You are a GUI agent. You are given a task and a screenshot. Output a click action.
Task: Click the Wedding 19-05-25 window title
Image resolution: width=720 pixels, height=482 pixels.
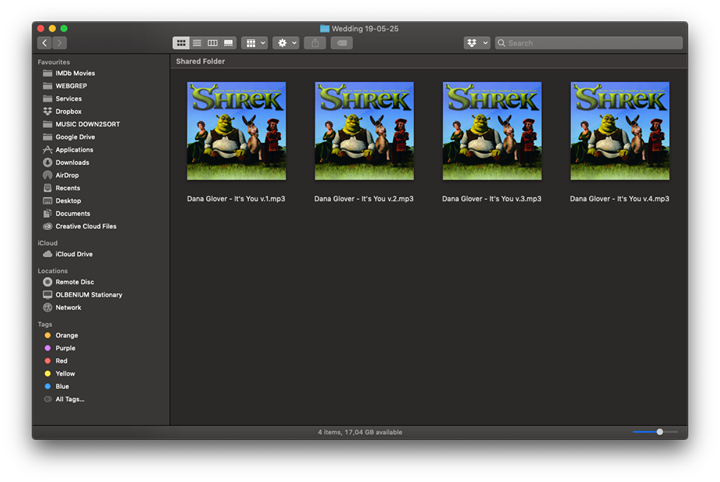click(x=365, y=29)
